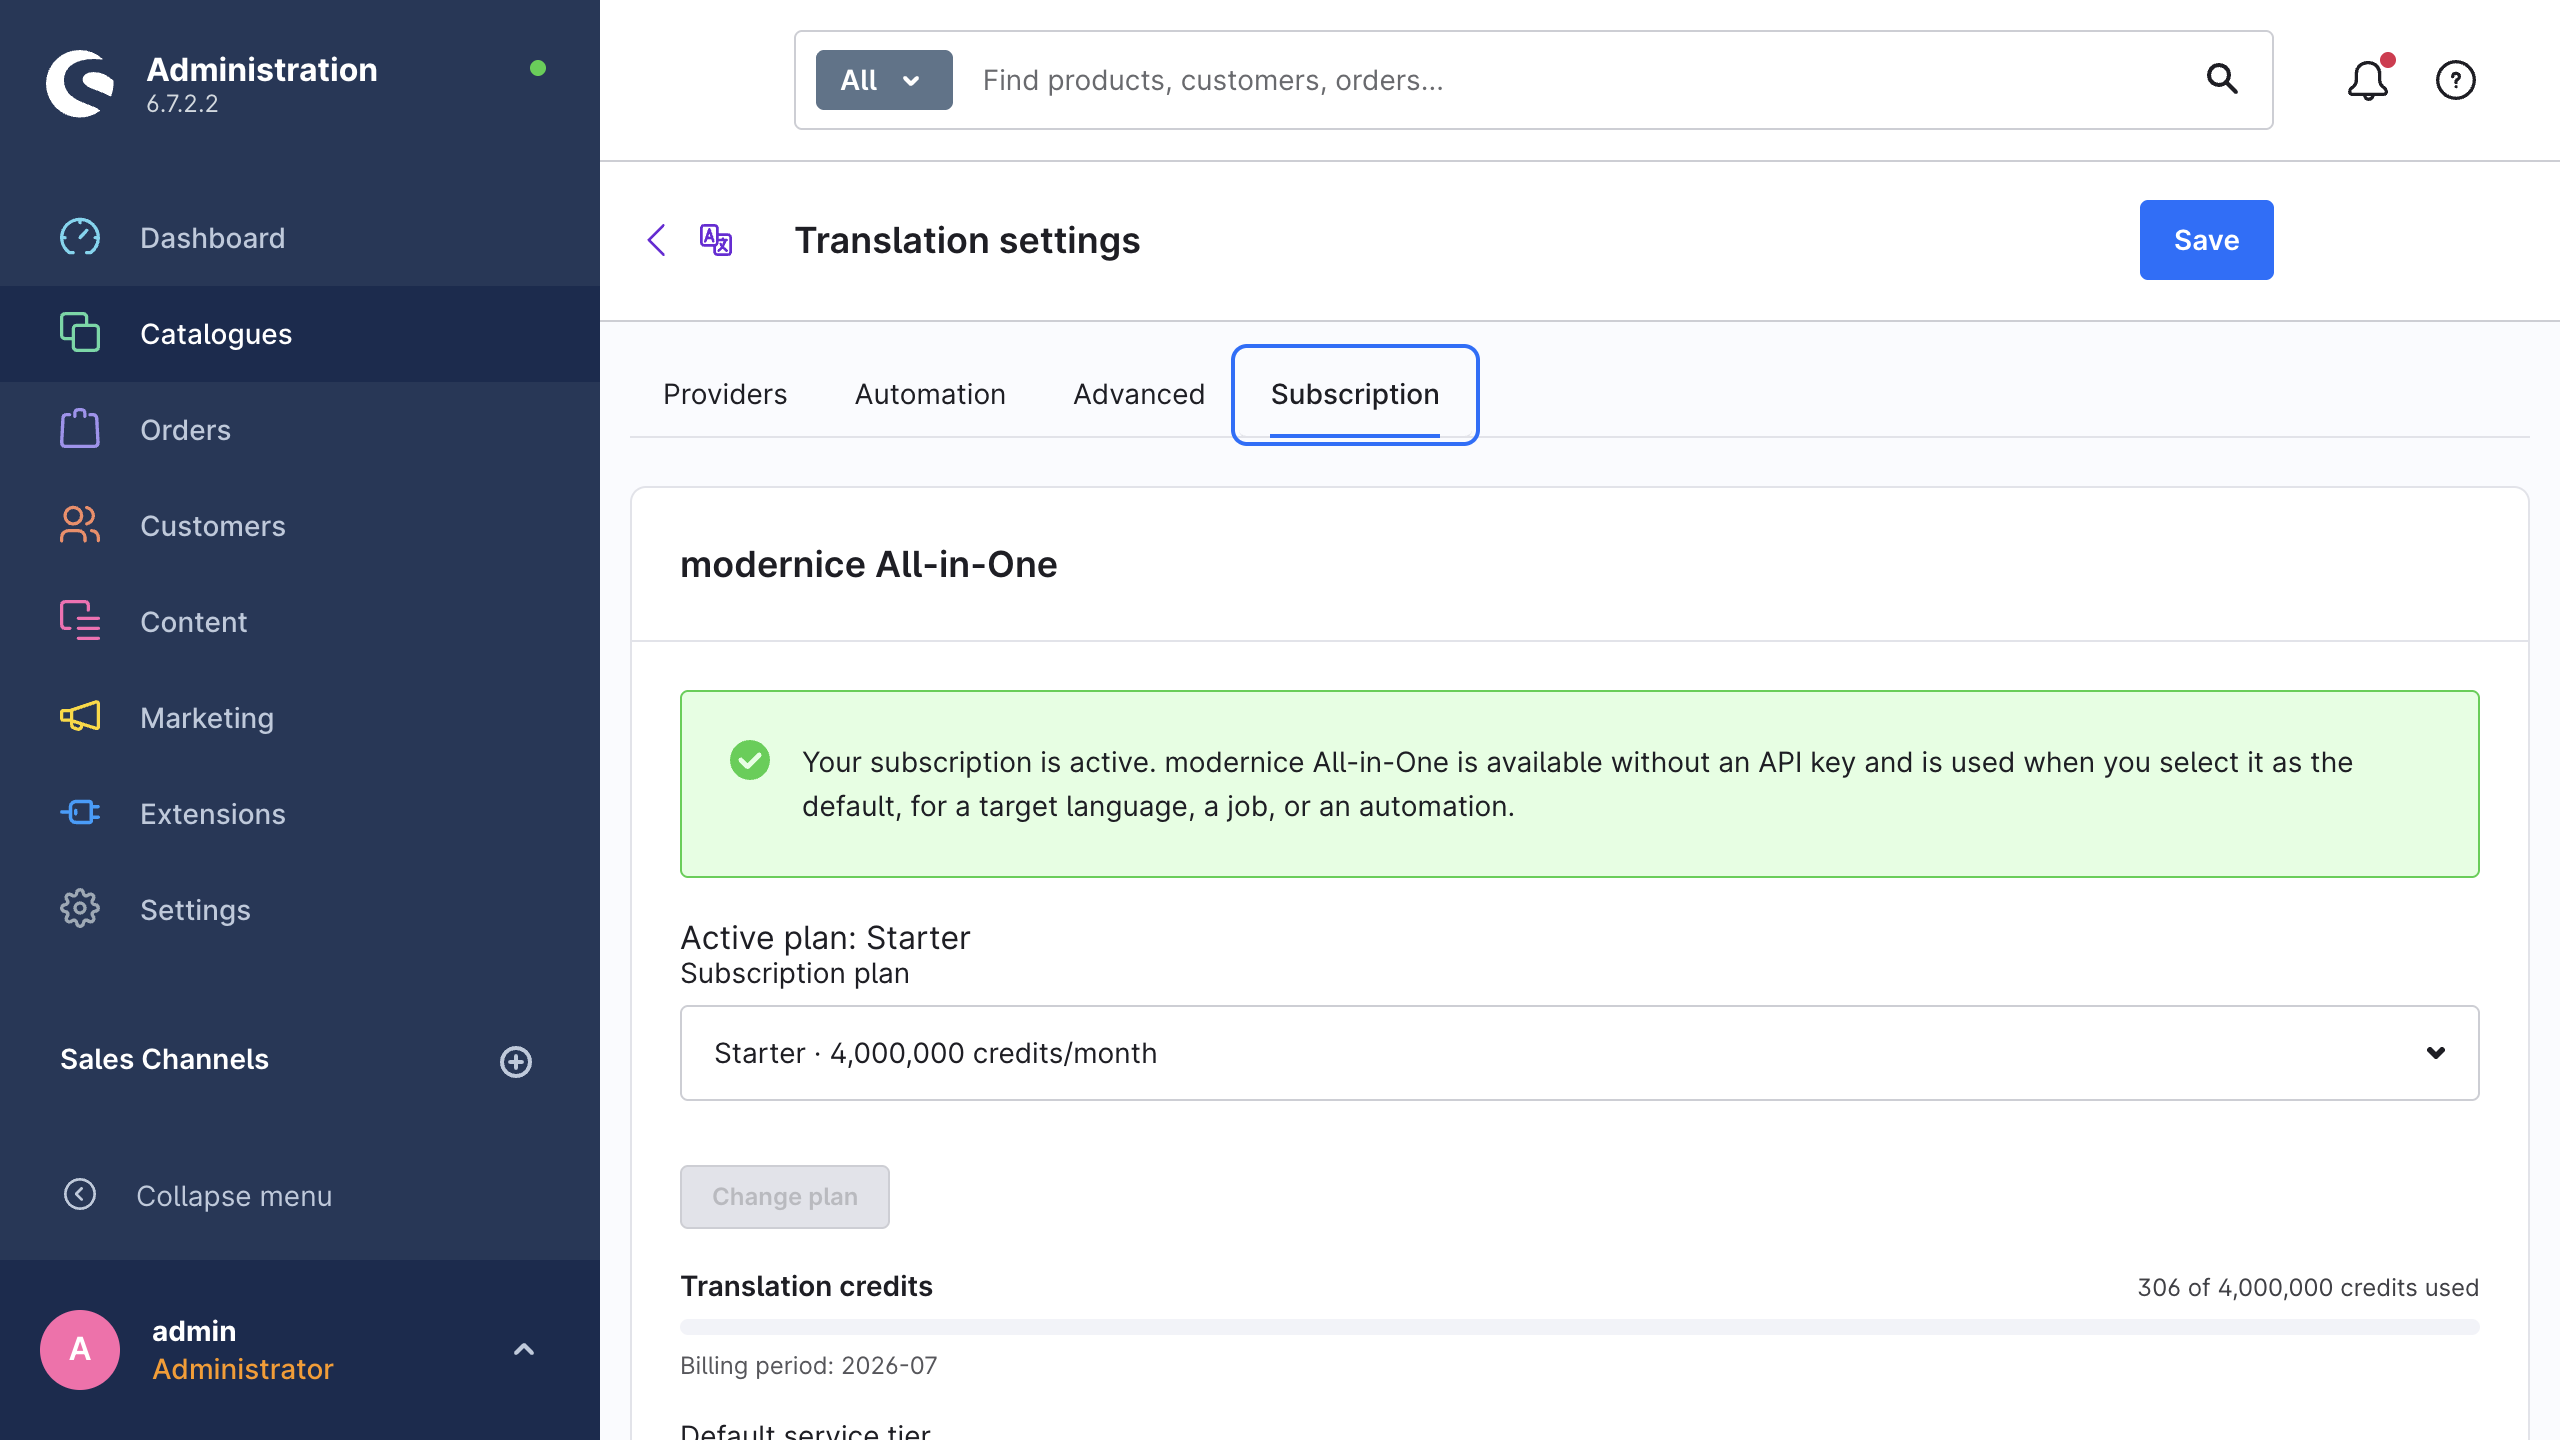Click the Orders bag icon
2560x1440 pixels.
coord(80,429)
